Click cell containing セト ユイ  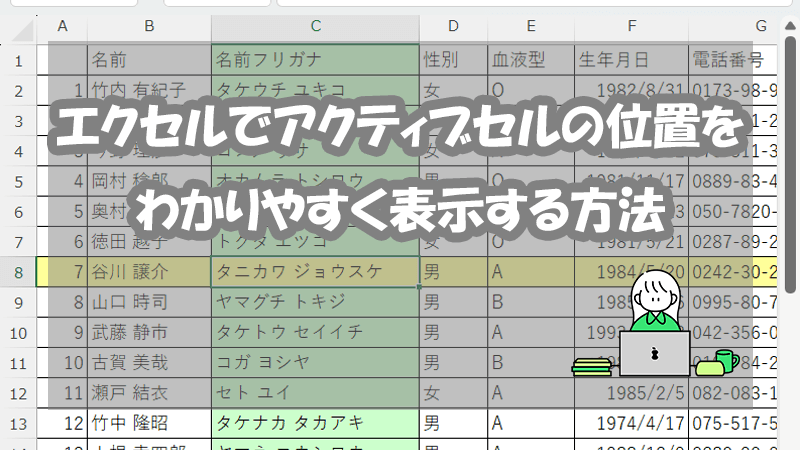(x=315, y=392)
